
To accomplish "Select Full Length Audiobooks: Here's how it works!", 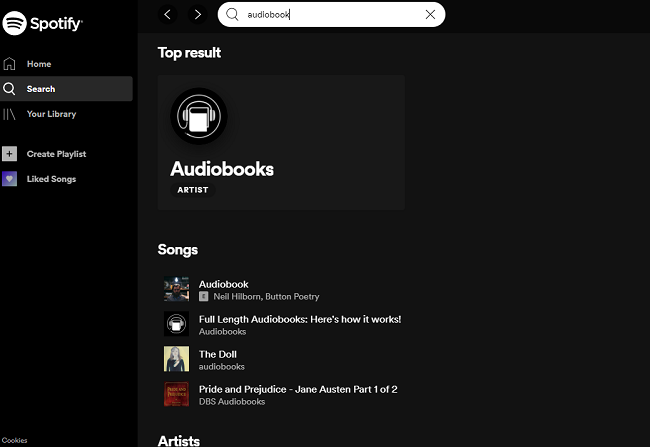I will tap(300, 319).
